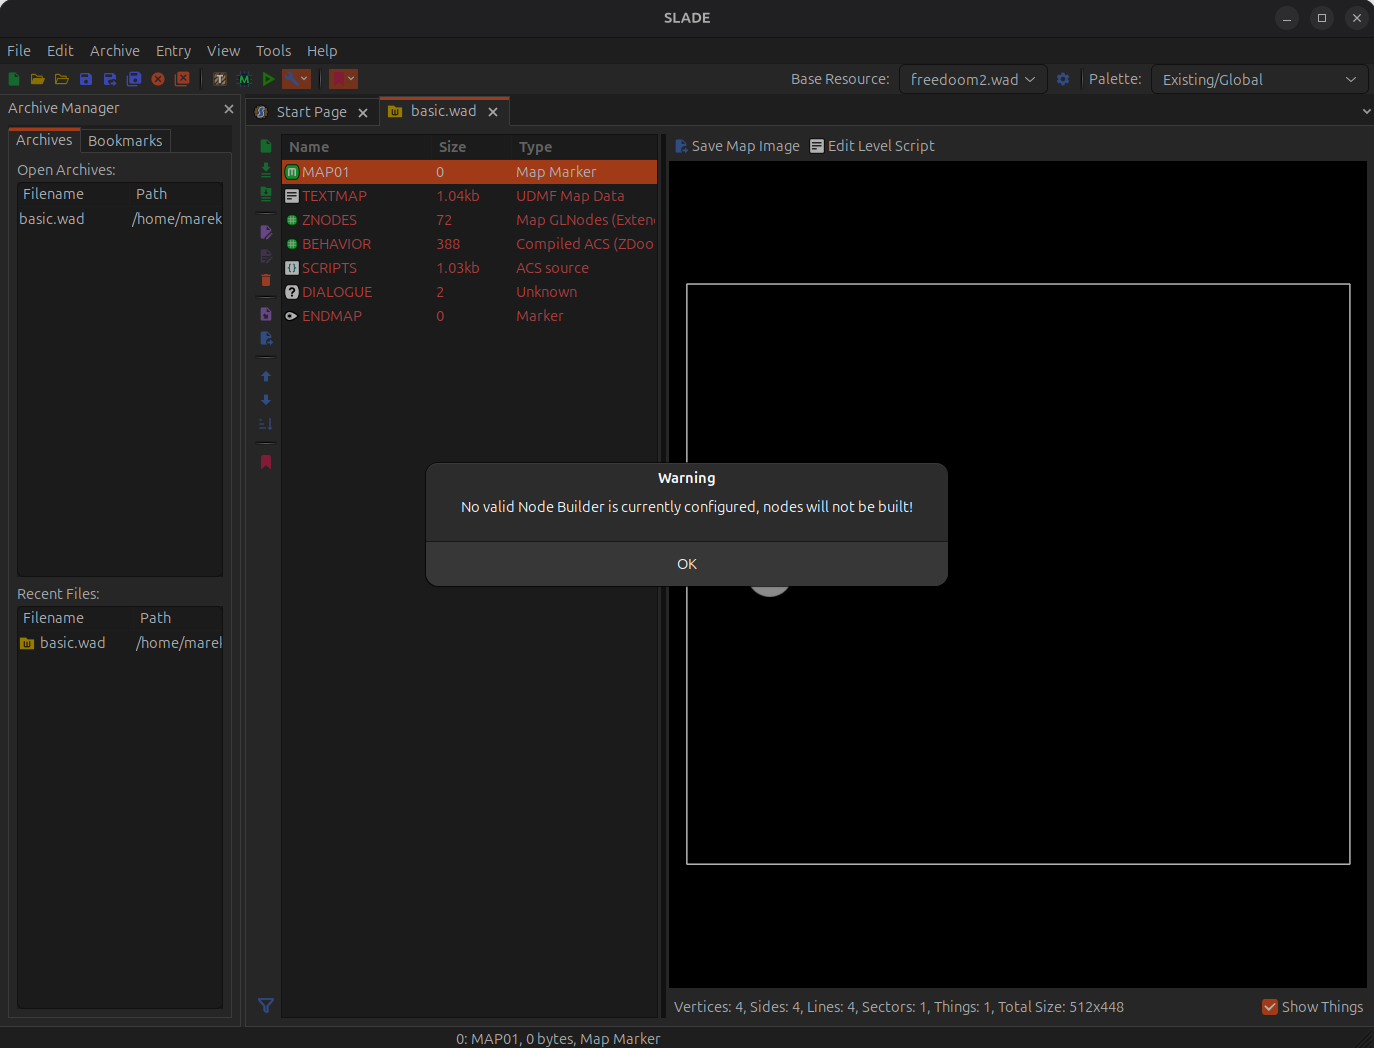Rename the selected MAP01 entry
Viewport: 1374px width, 1048px height.
click(x=265, y=231)
